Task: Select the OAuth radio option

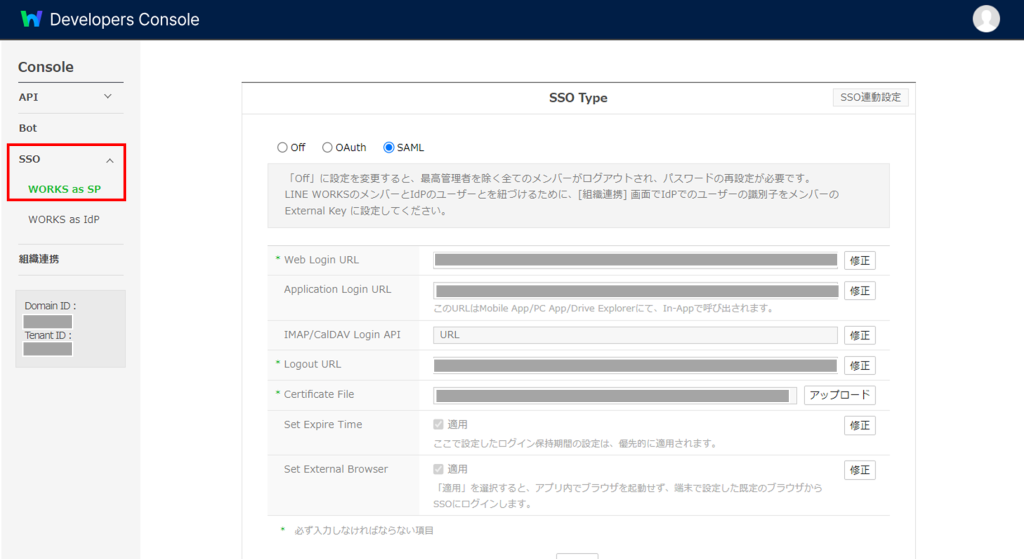Action: pos(327,148)
